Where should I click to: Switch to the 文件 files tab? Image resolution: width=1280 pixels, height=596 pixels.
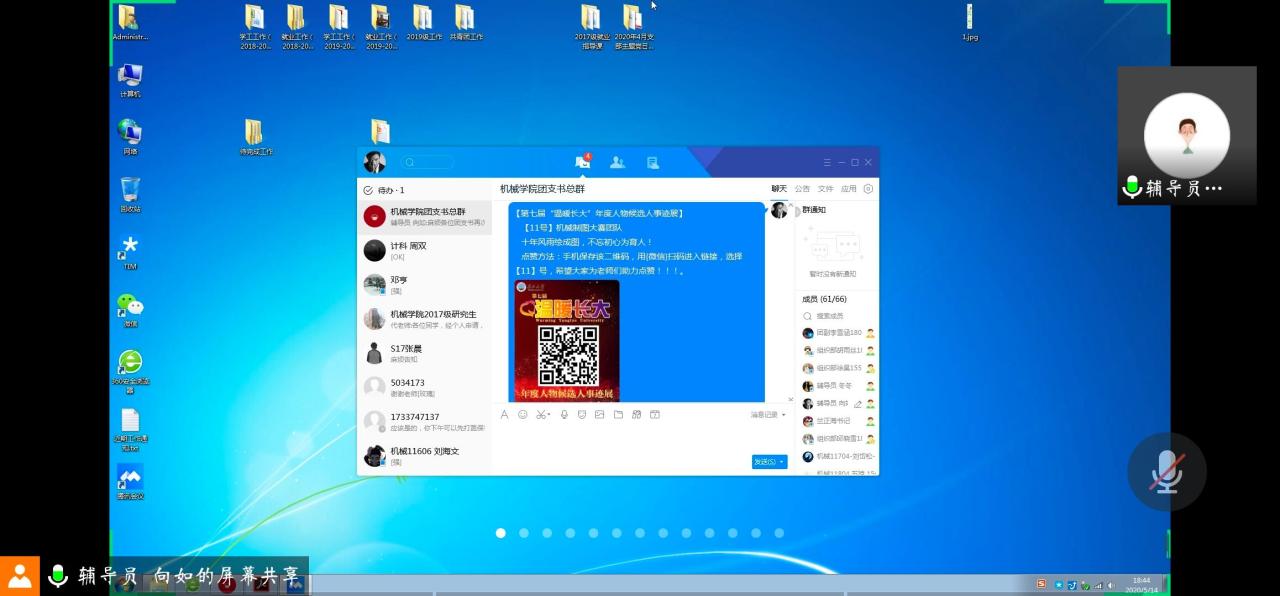[x=825, y=188]
